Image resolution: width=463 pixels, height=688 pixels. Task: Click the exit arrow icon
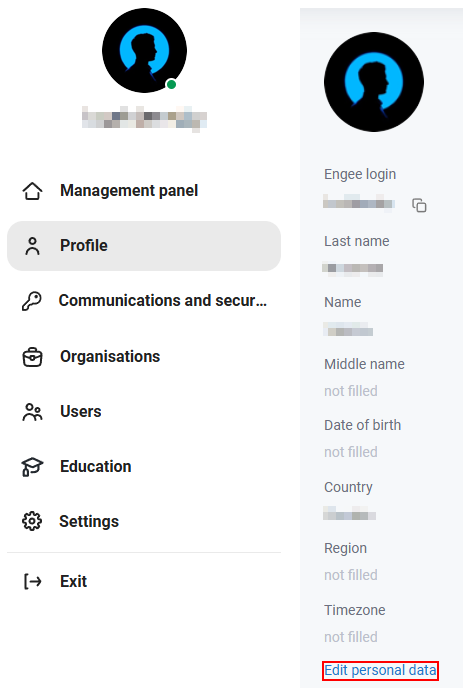(x=32, y=581)
